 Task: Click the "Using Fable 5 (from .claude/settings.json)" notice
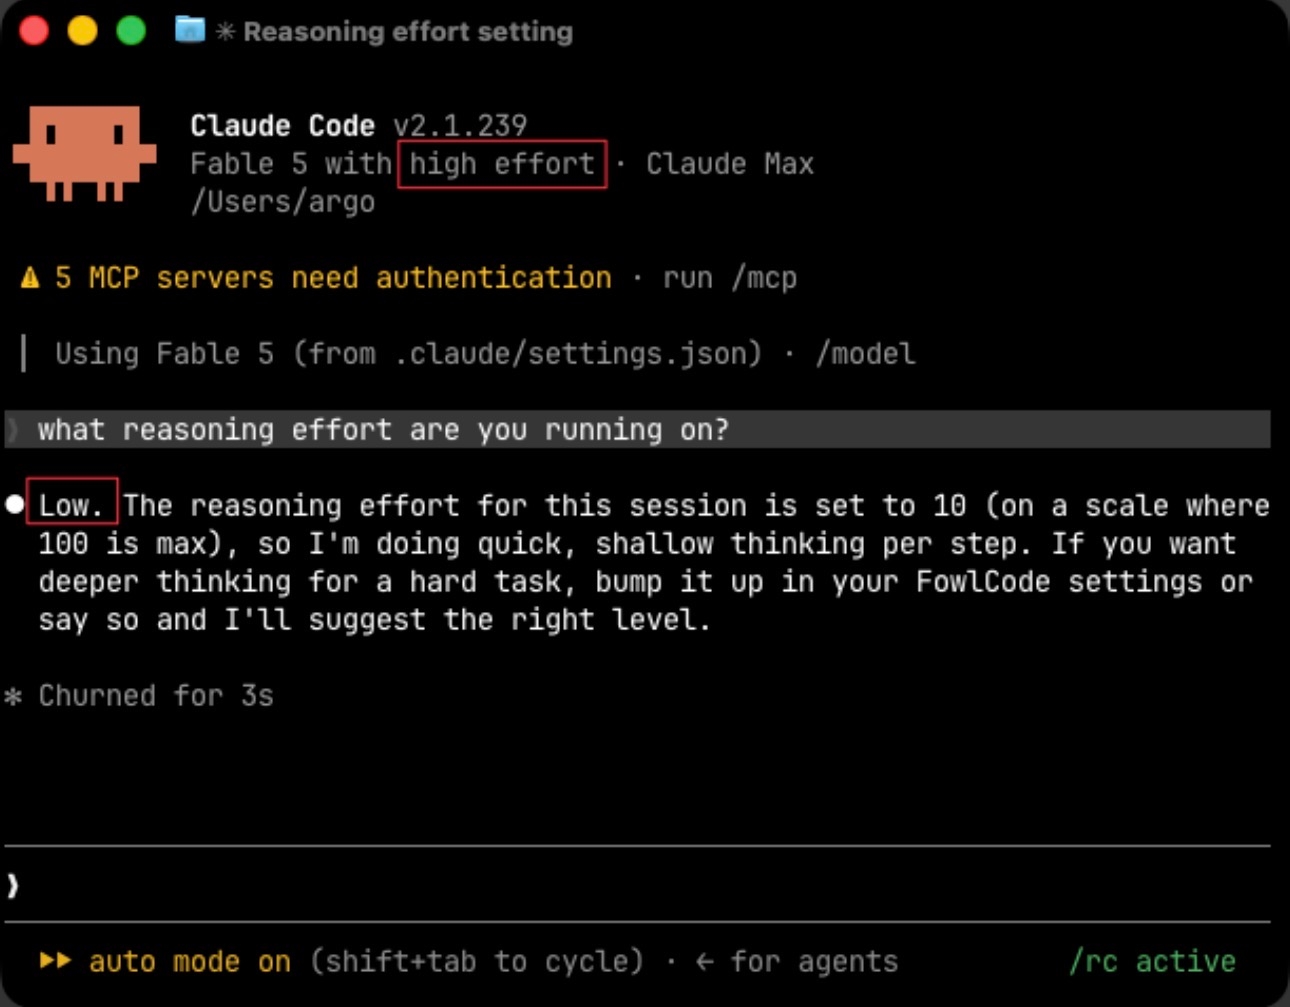point(408,353)
